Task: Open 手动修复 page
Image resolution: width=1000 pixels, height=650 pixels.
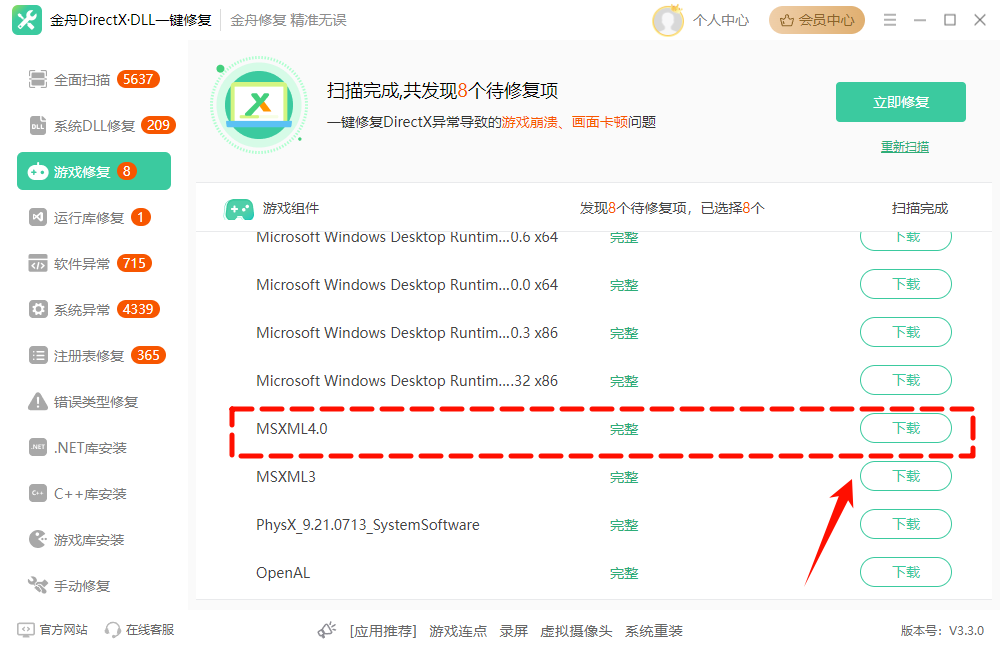Action: [x=94, y=585]
